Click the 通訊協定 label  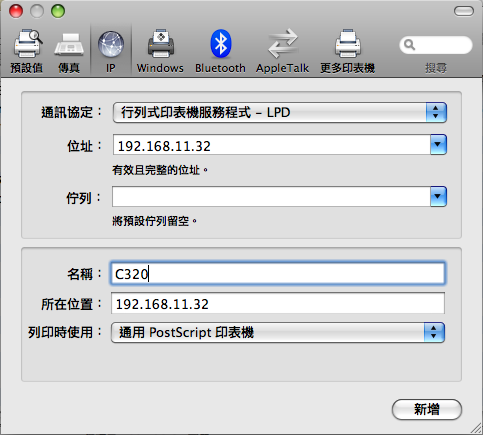point(72,113)
